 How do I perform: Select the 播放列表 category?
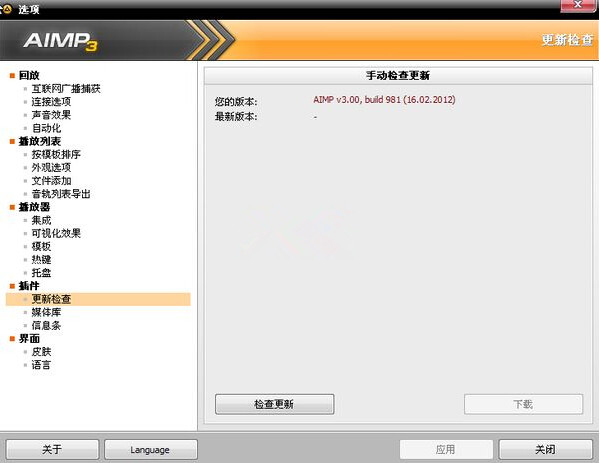pyautogui.click(x=39, y=141)
